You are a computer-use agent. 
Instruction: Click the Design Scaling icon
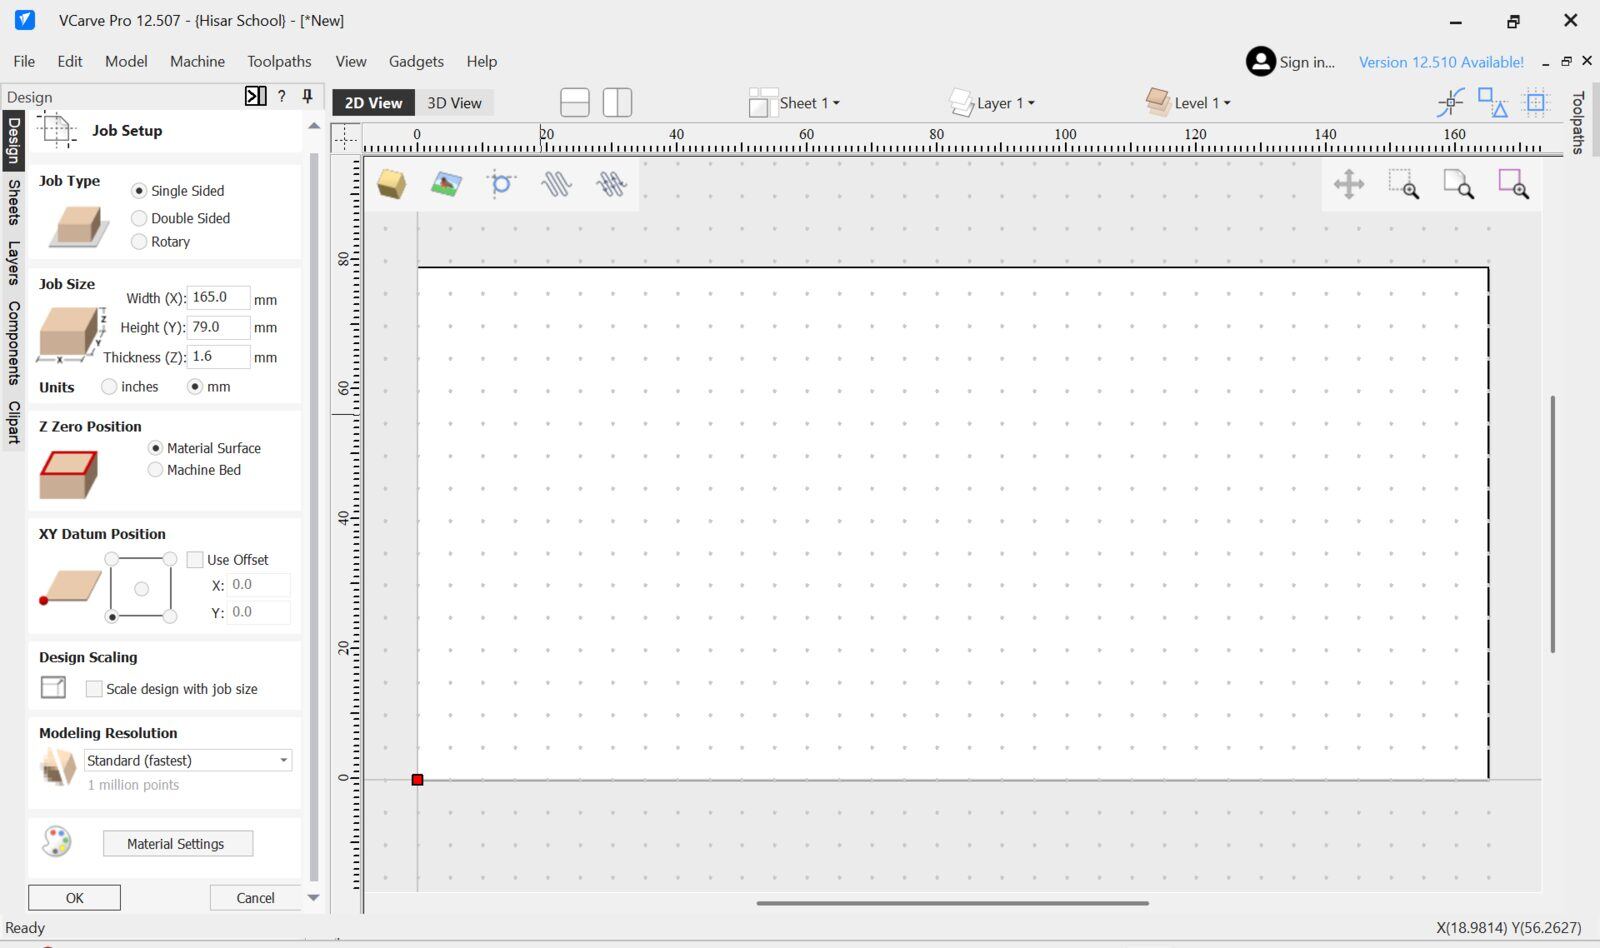click(x=53, y=687)
